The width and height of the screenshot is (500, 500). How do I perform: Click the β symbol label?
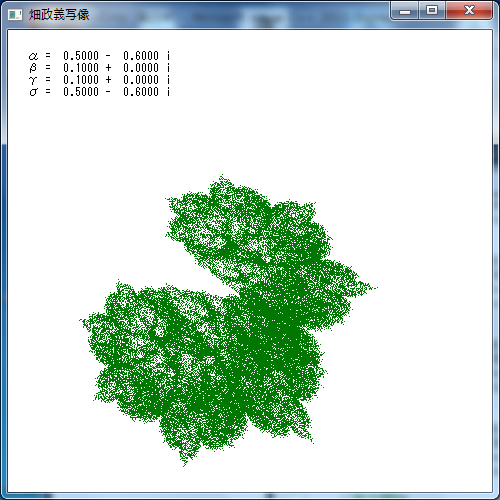click(x=33, y=68)
